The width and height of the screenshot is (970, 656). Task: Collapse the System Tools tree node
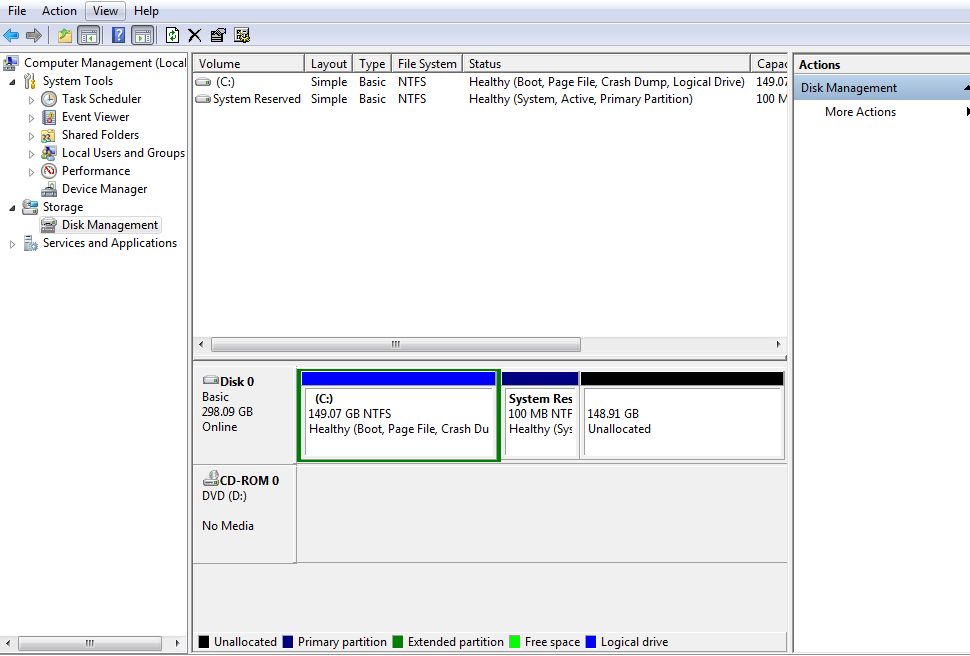(x=12, y=82)
